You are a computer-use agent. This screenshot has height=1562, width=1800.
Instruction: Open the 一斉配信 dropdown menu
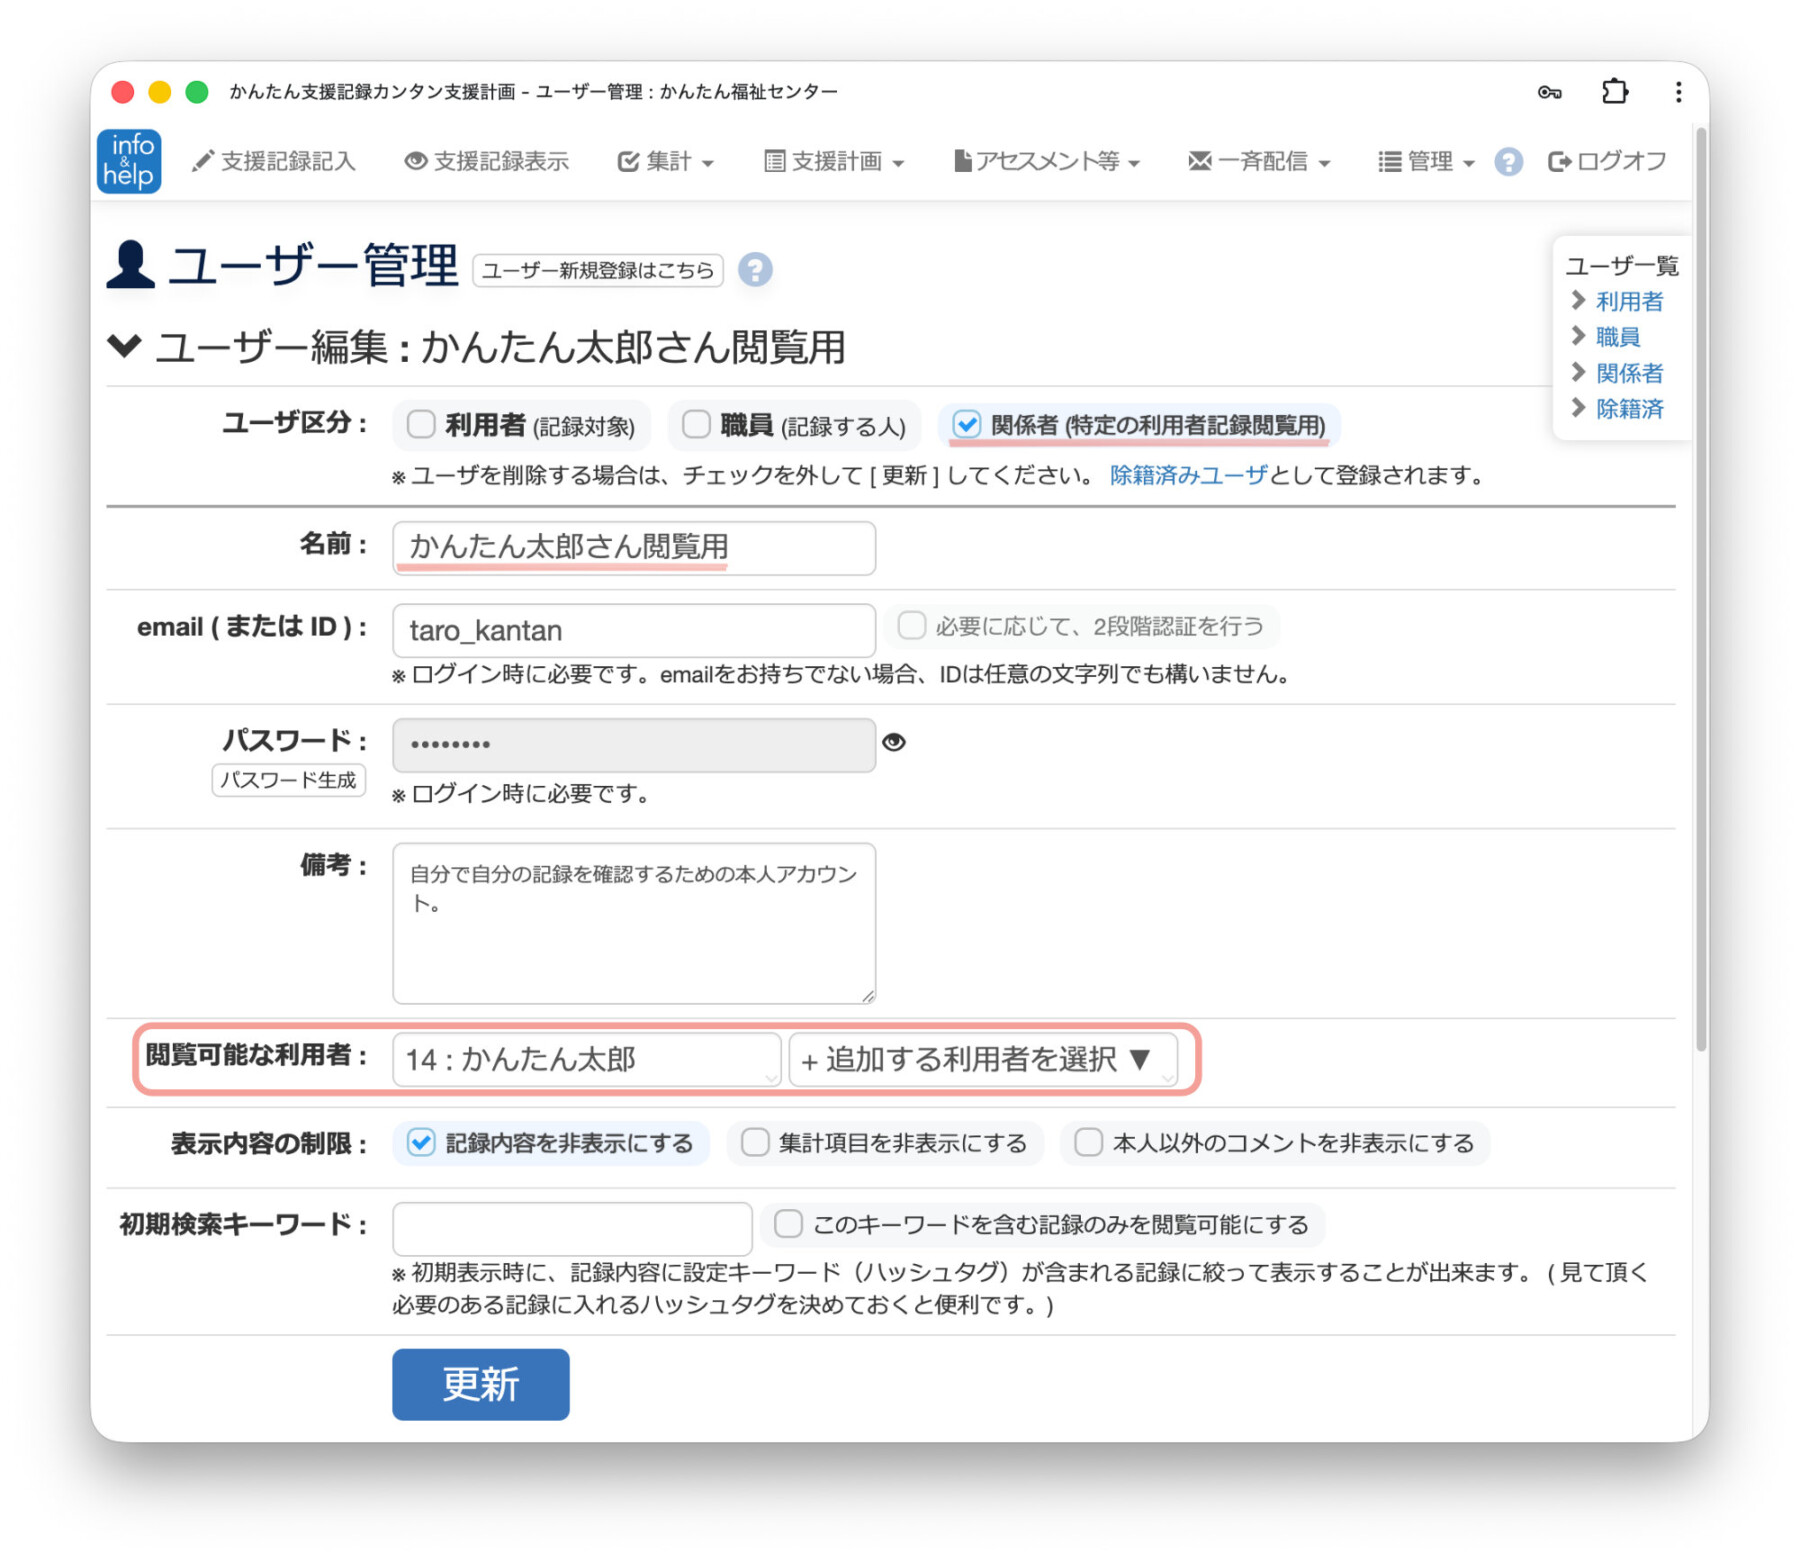tap(1258, 161)
